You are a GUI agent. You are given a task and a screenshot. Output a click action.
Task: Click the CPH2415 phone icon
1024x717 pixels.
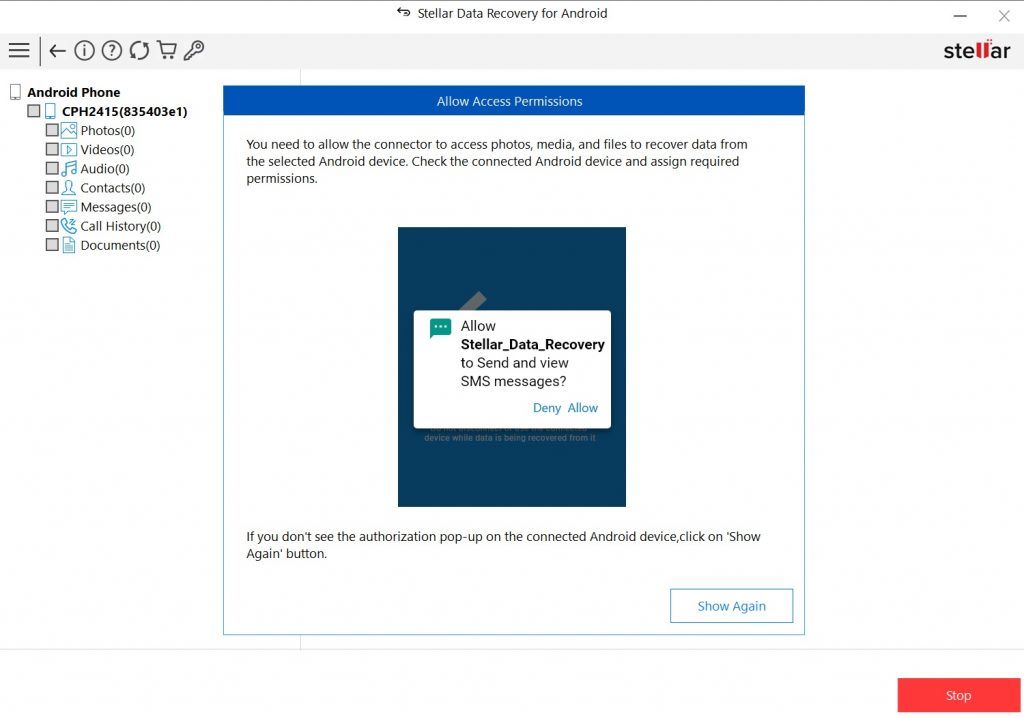50,111
